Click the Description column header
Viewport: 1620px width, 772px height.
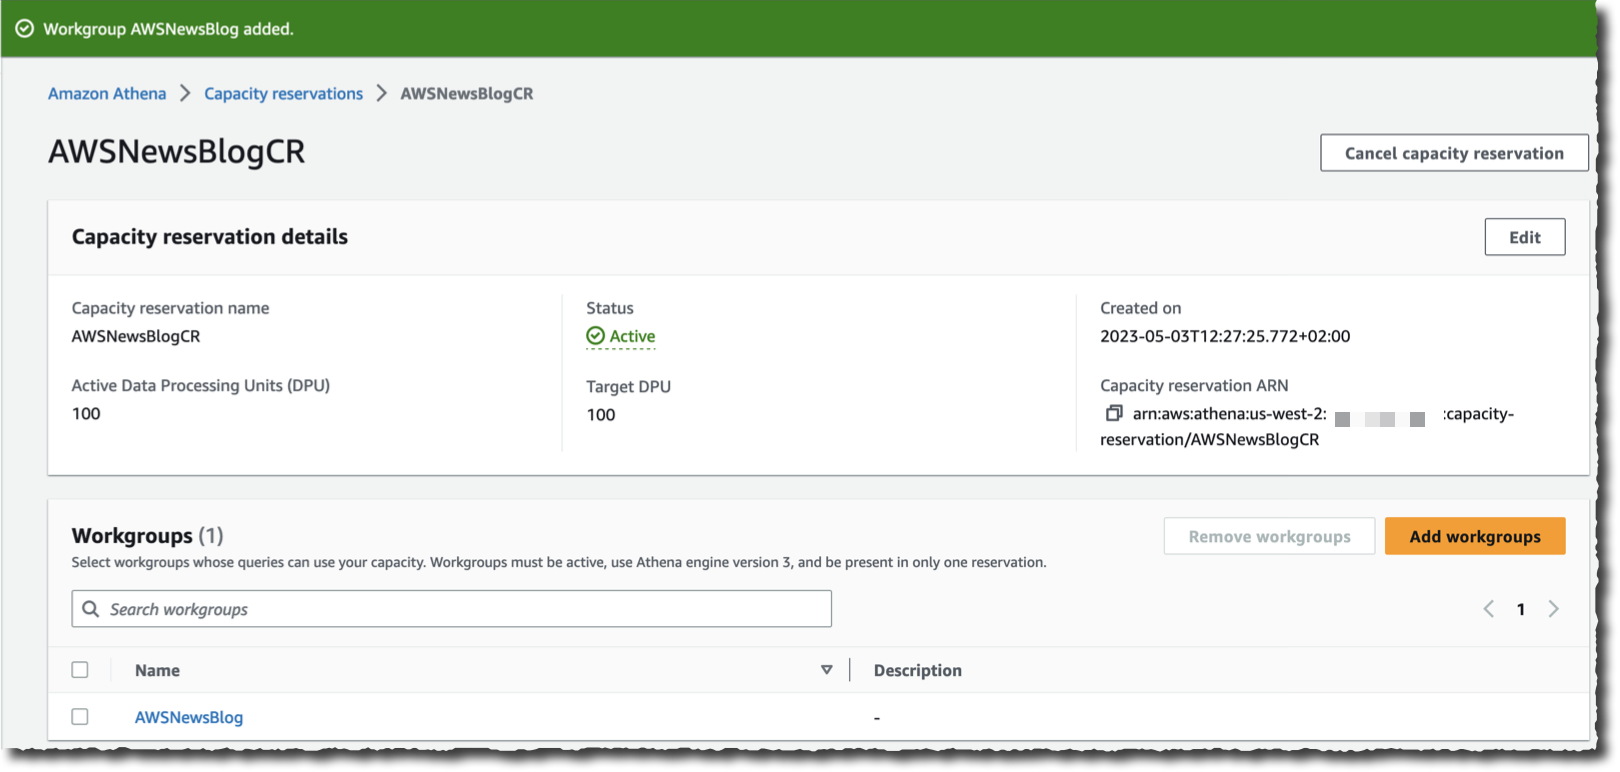[x=918, y=670]
